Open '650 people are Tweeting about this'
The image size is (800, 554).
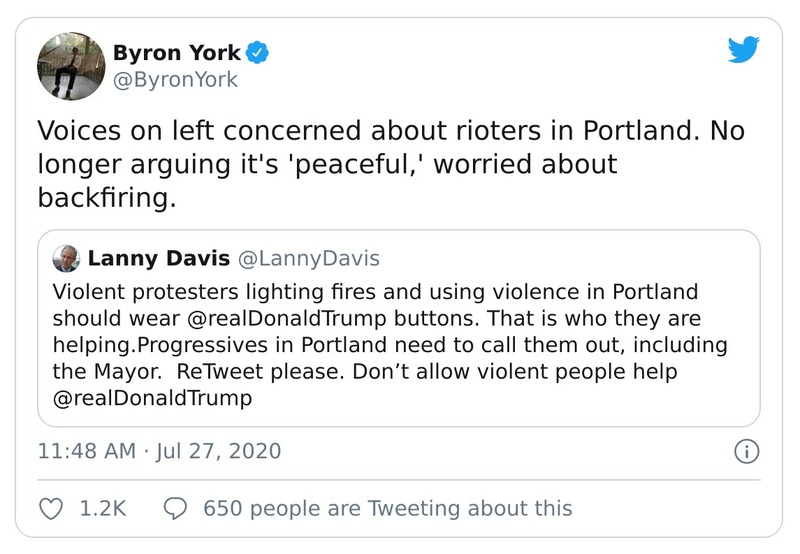coord(388,509)
